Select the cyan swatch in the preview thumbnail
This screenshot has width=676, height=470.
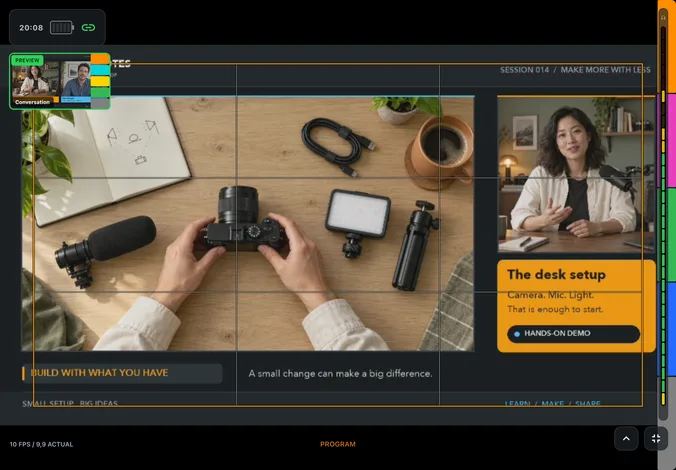coord(100,70)
